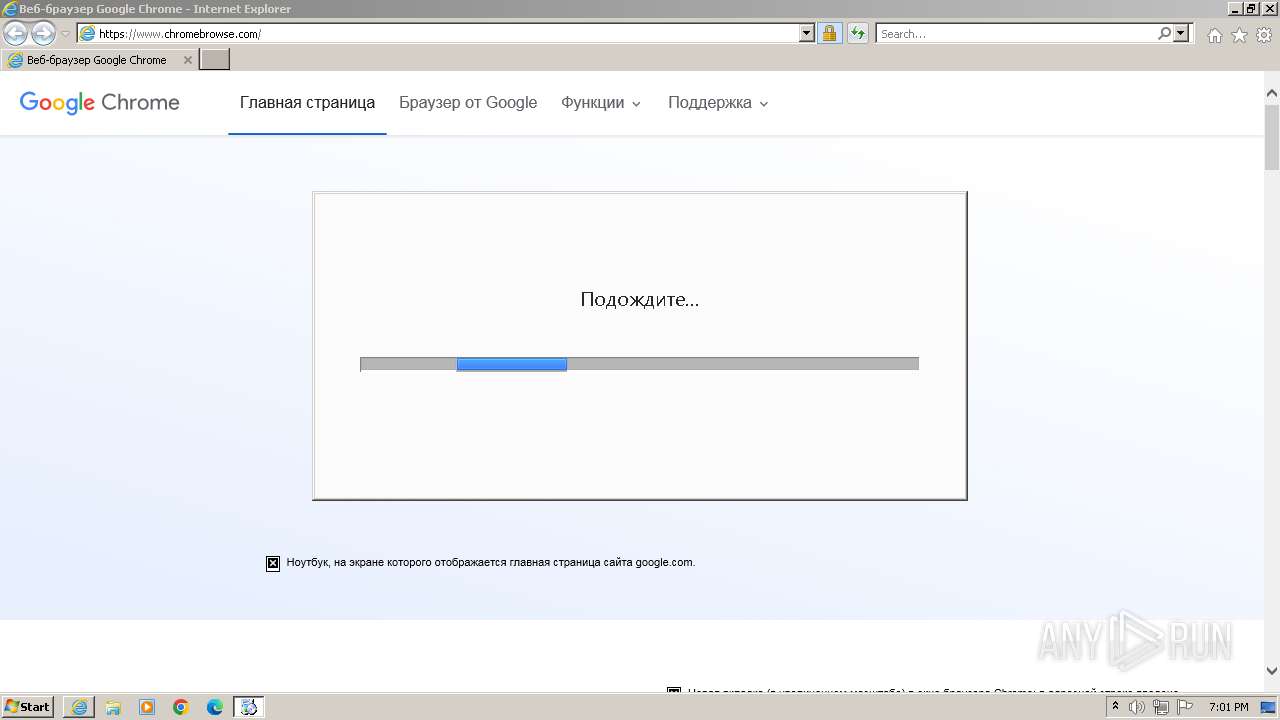Open the Favorites star icon

point(1239,35)
